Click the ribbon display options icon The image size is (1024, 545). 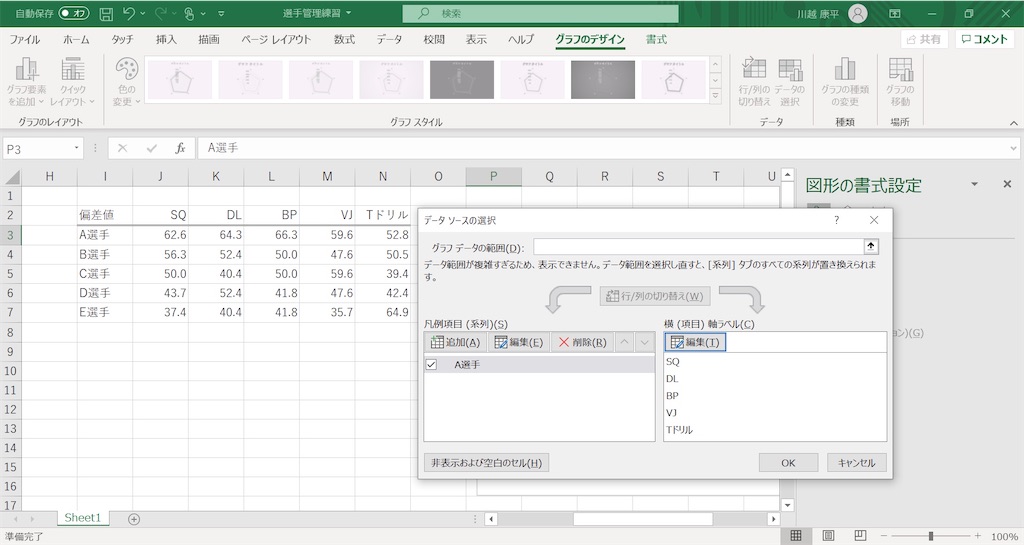pyautogui.click(x=895, y=13)
